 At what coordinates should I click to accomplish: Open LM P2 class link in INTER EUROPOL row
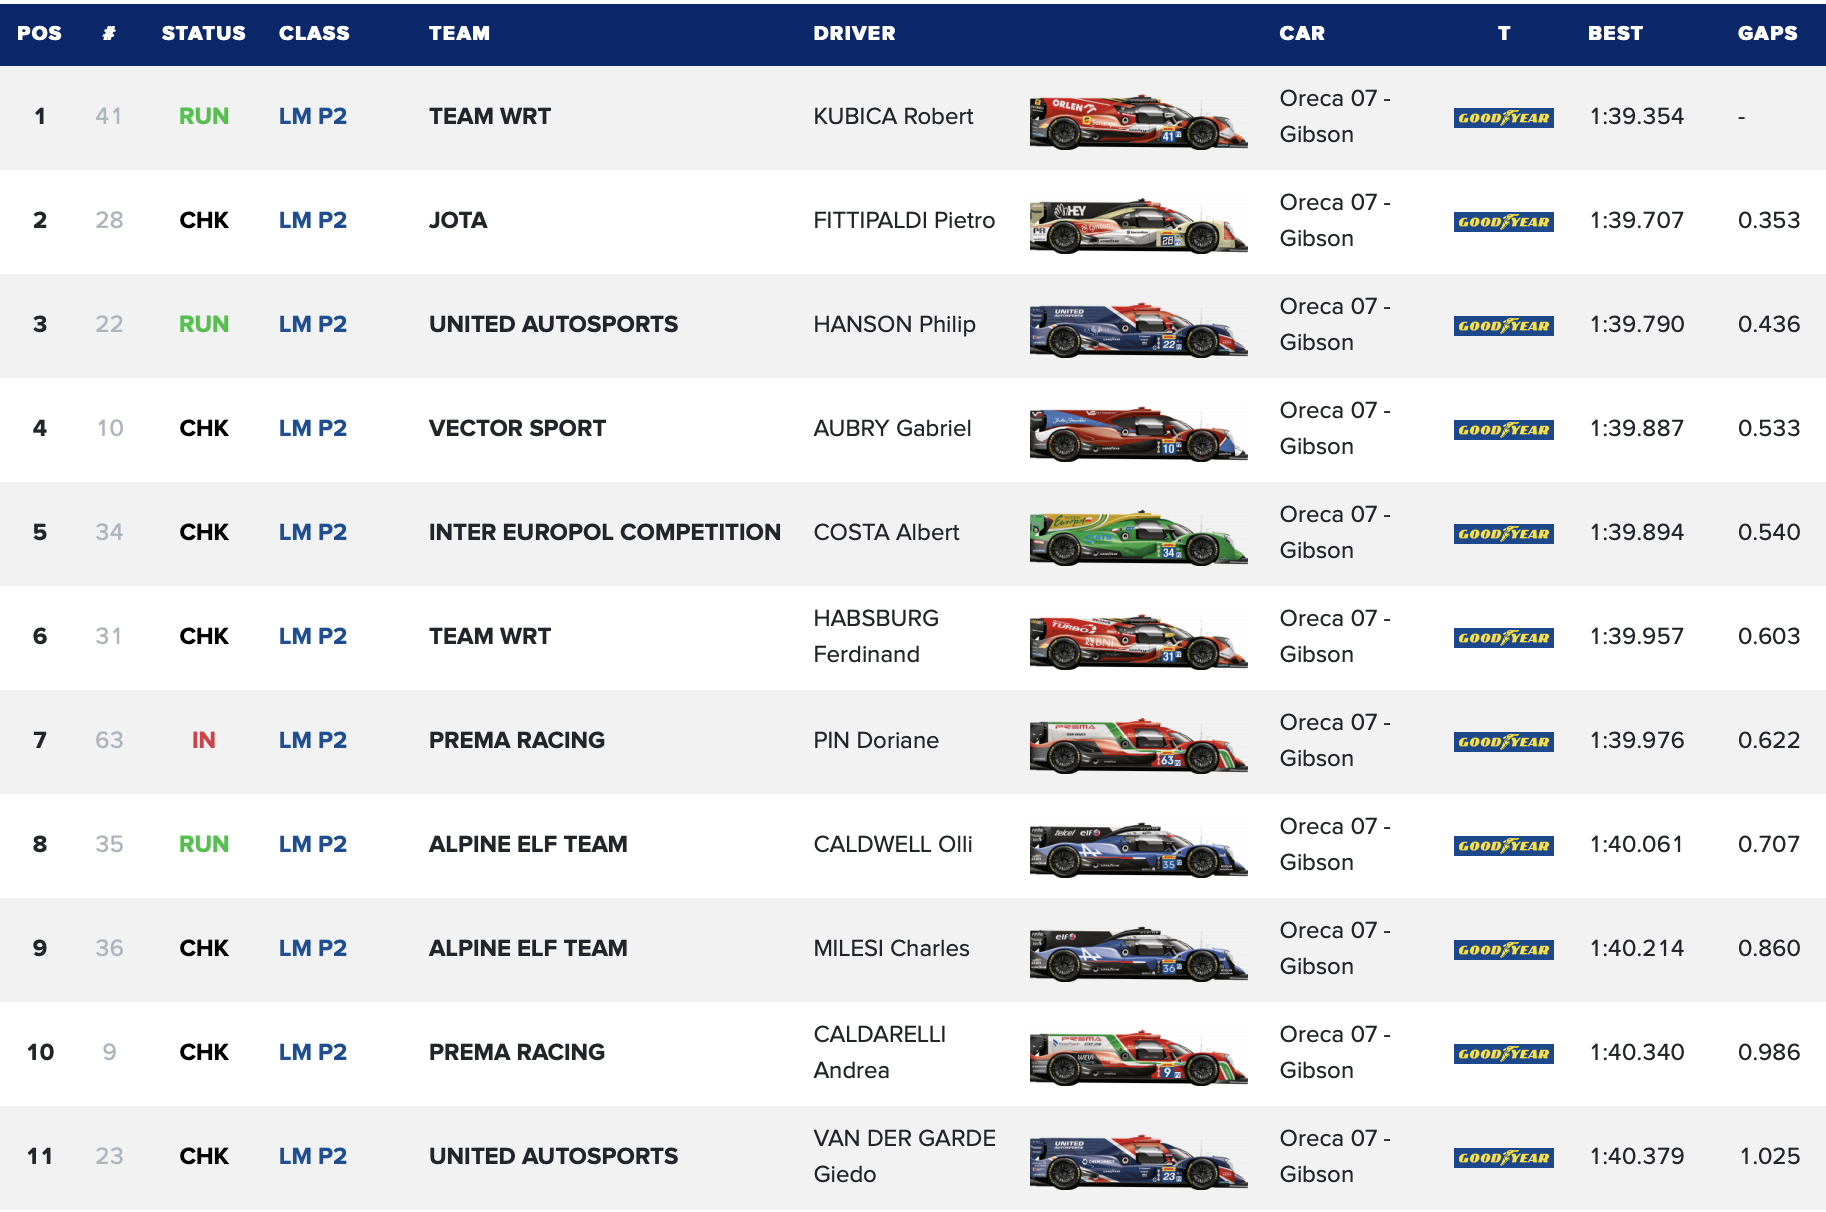click(313, 532)
